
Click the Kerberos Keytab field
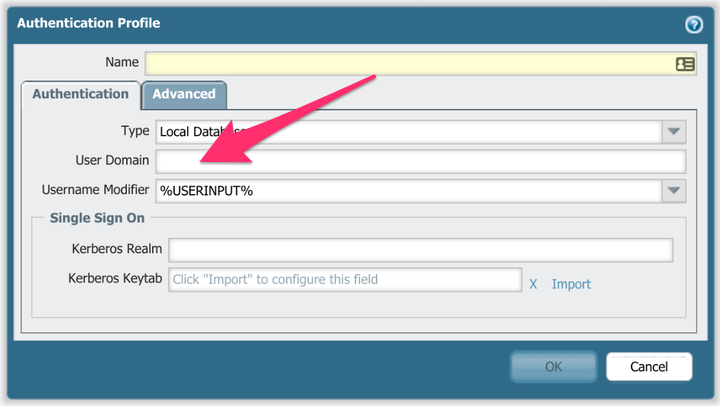pos(345,280)
